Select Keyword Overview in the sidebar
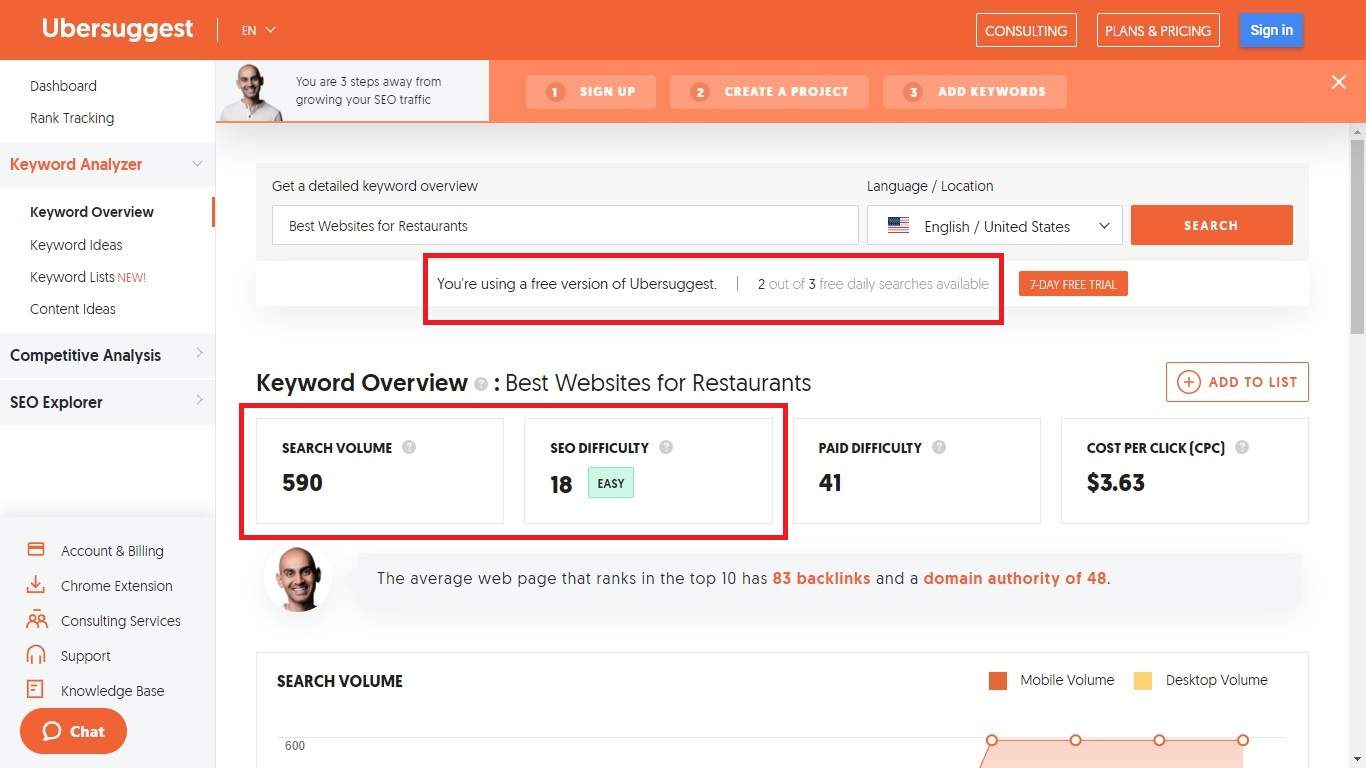 (x=92, y=212)
